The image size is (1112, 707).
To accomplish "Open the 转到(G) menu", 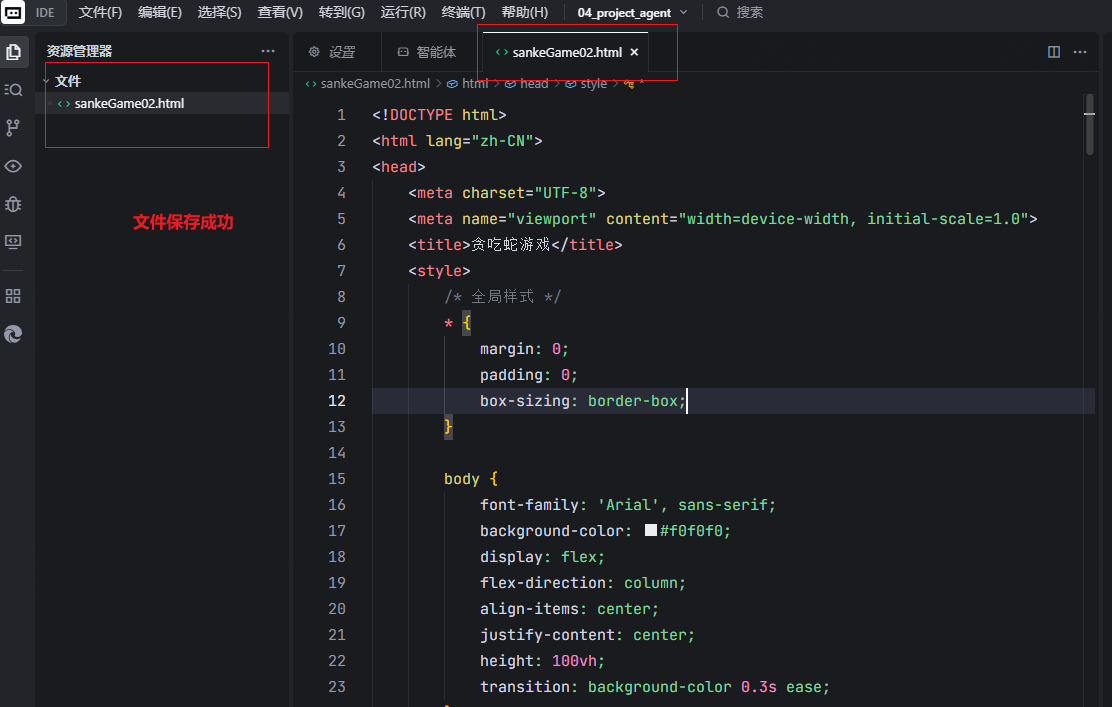I will [x=342, y=12].
